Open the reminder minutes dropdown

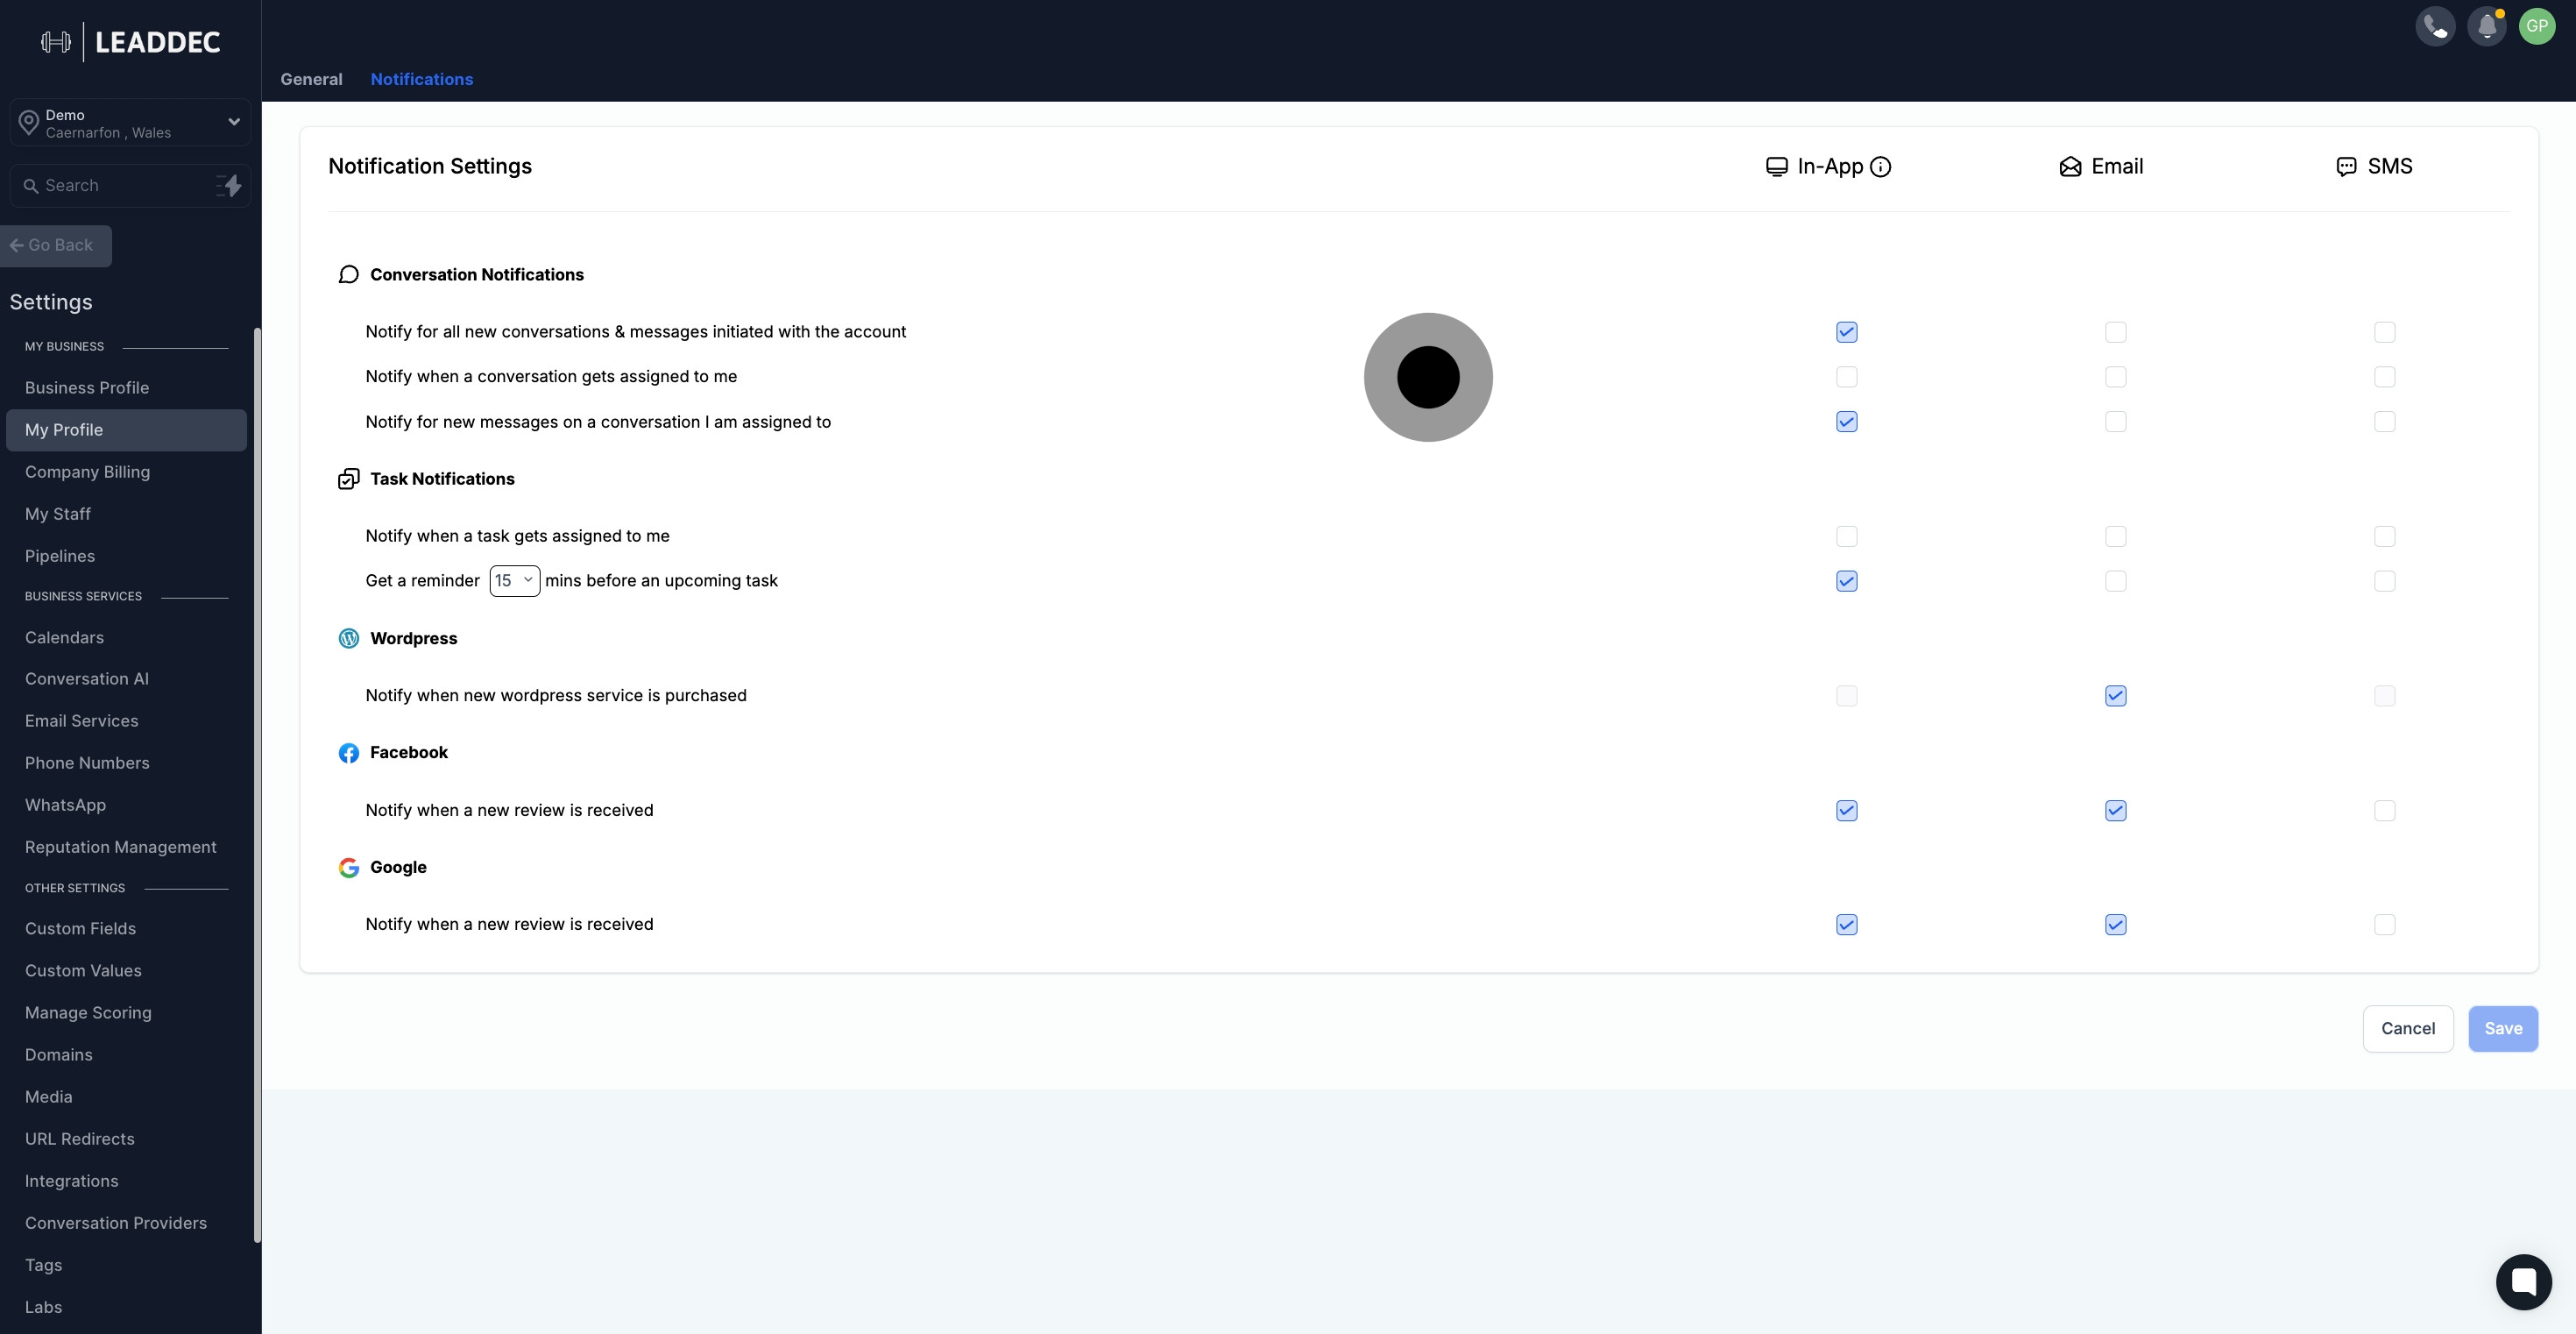click(x=514, y=581)
